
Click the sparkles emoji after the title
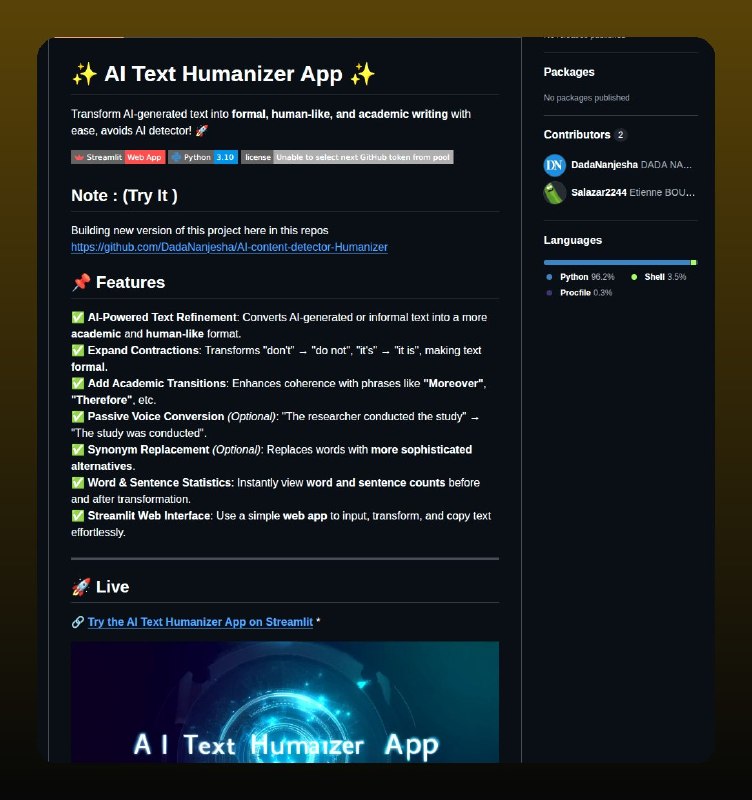pyautogui.click(x=362, y=74)
